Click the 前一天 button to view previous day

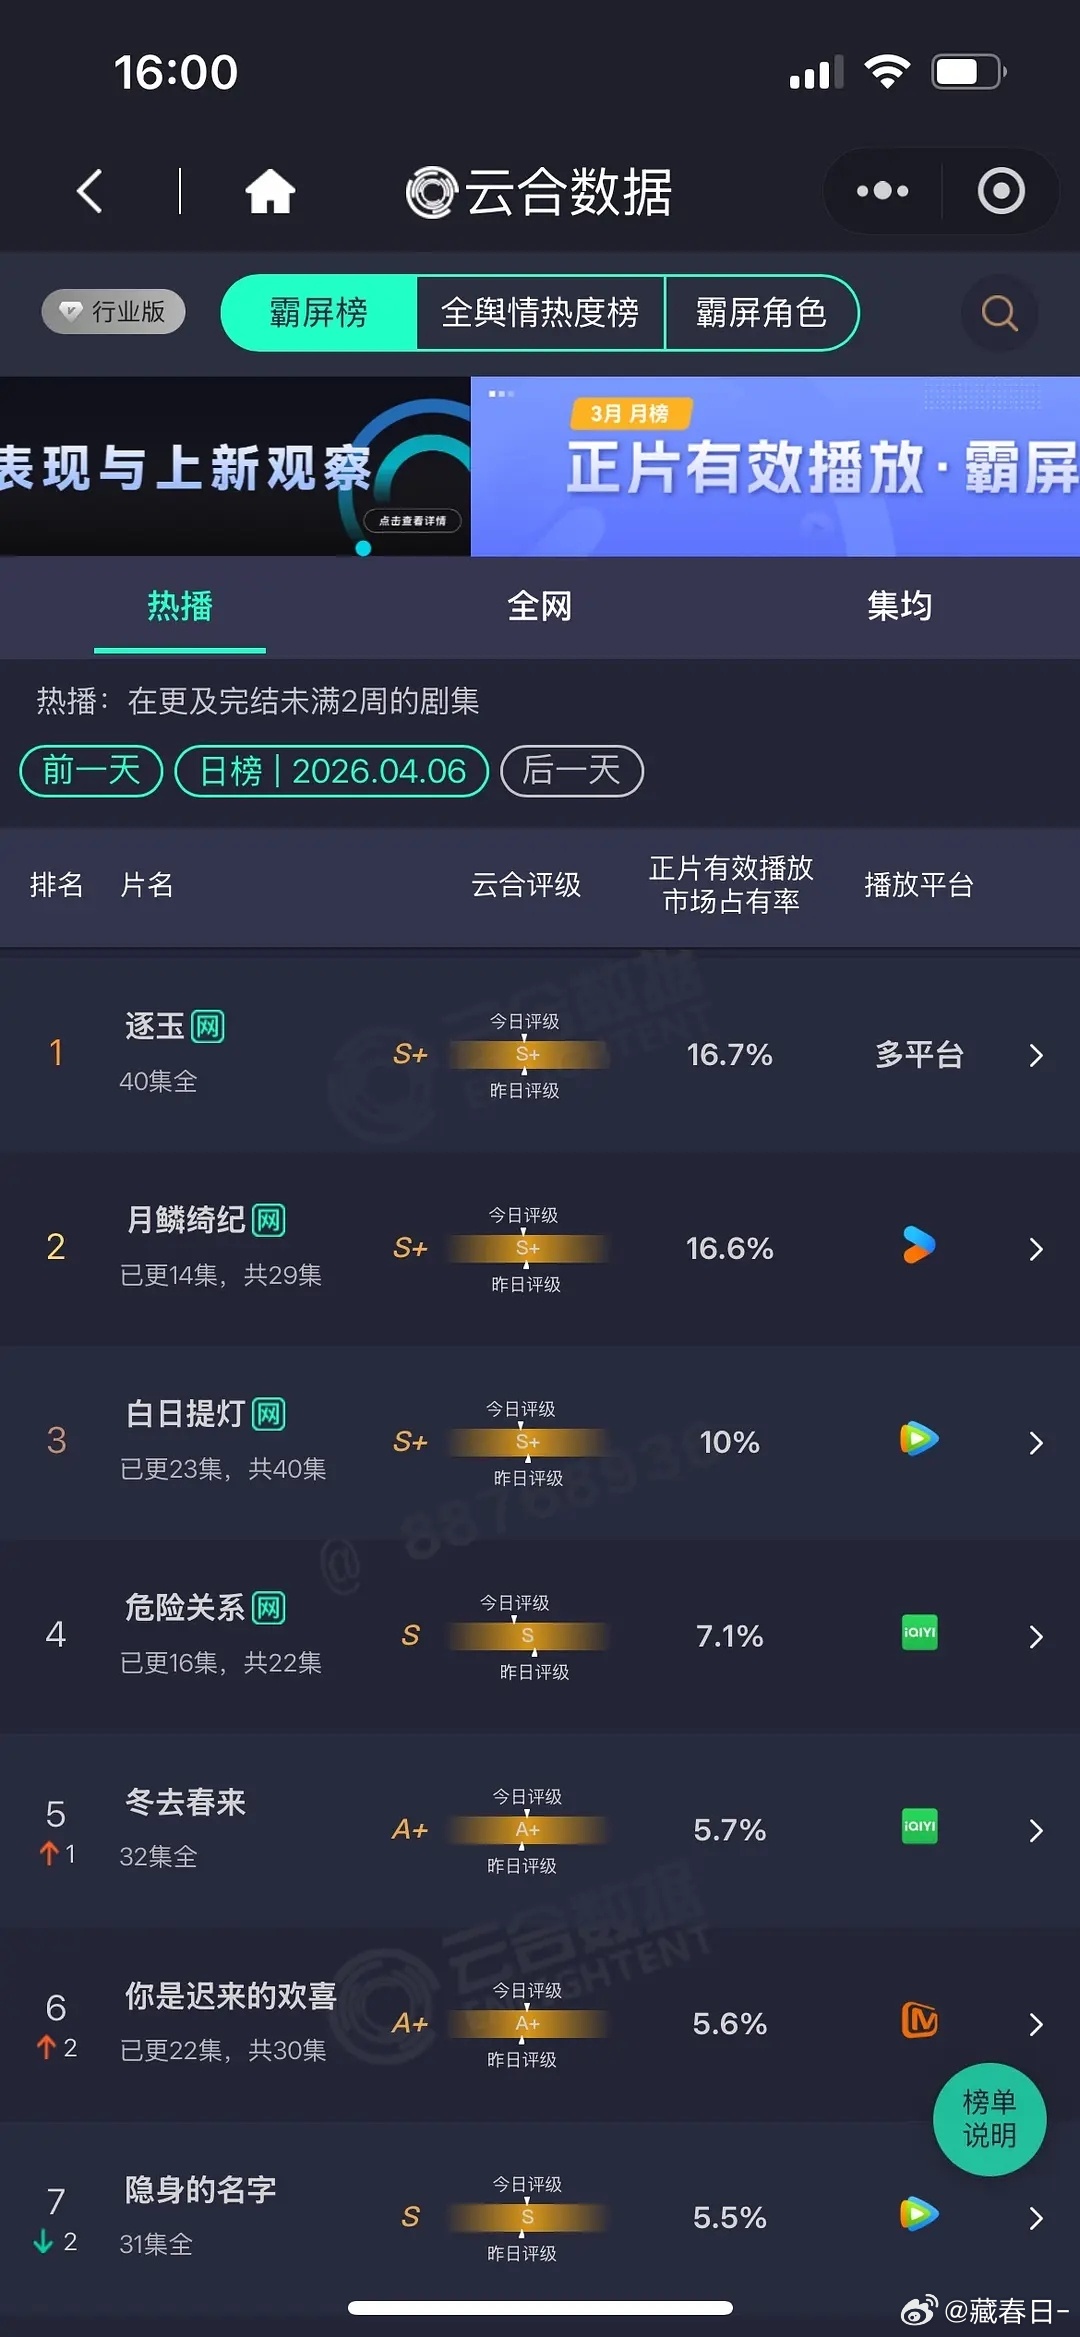click(89, 770)
